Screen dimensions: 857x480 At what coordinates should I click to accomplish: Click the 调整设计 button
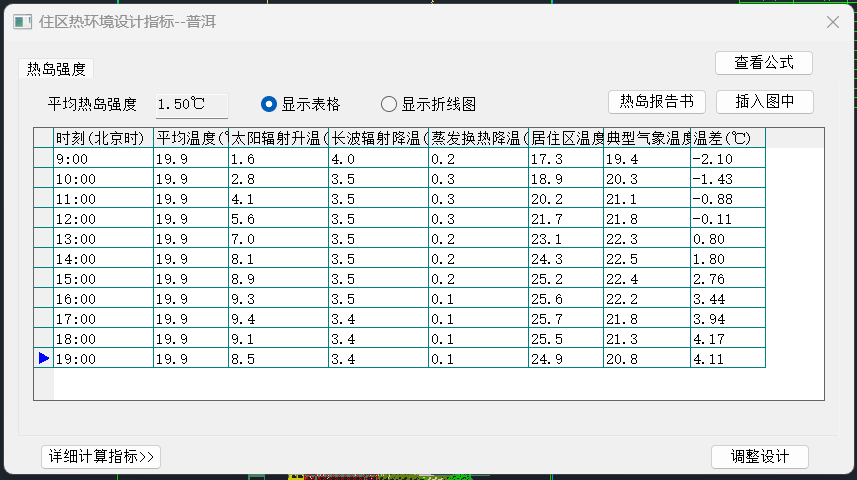coord(759,456)
